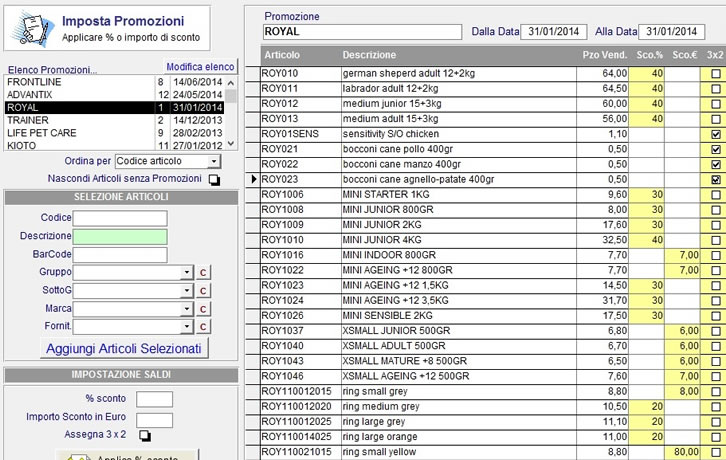
Task: Click the Imposta Promozioni notepad icon
Action: (x=34, y=29)
